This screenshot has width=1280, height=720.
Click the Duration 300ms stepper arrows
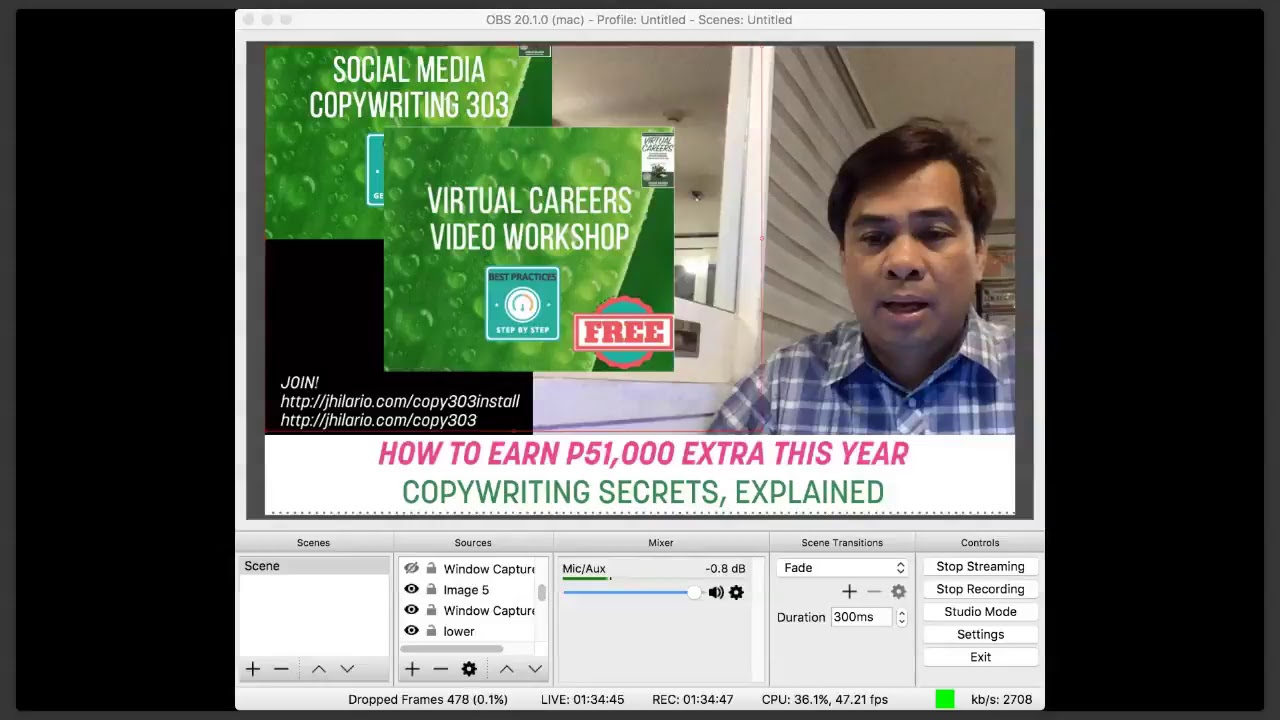[x=901, y=617]
